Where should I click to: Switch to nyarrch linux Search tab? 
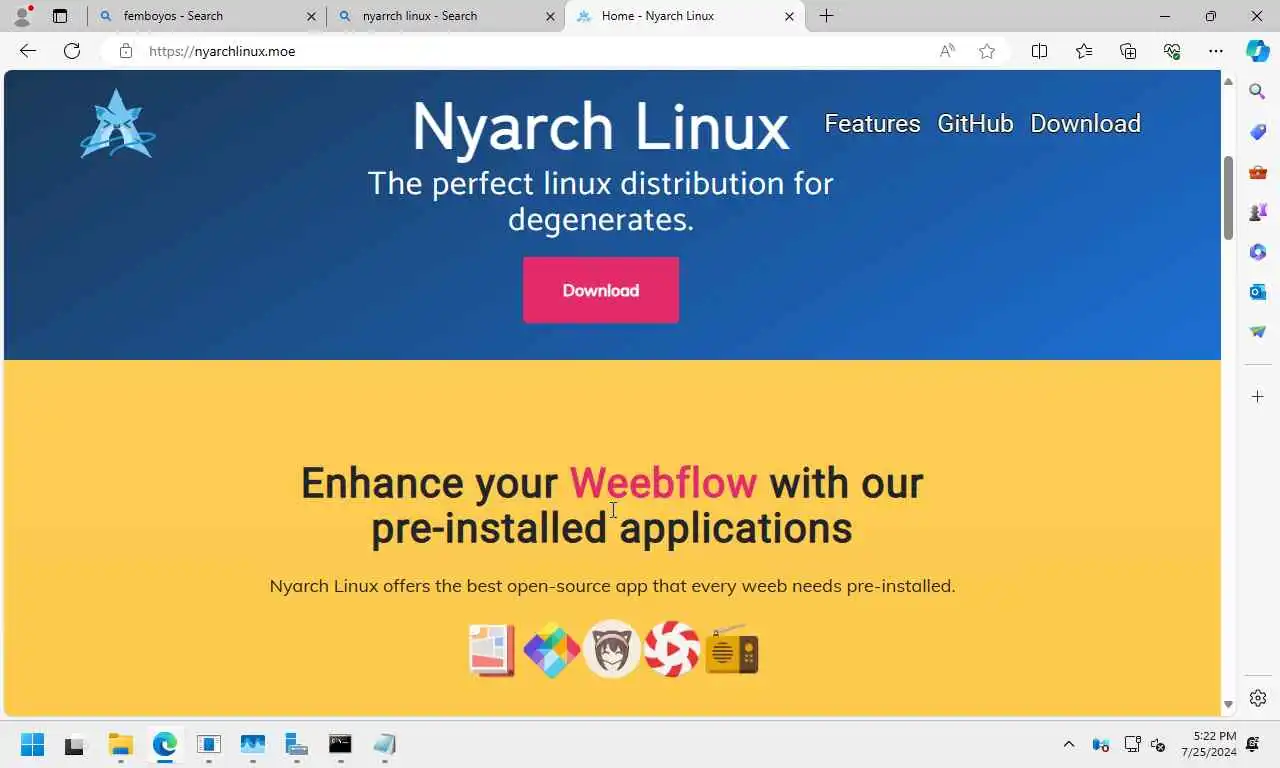click(x=446, y=16)
